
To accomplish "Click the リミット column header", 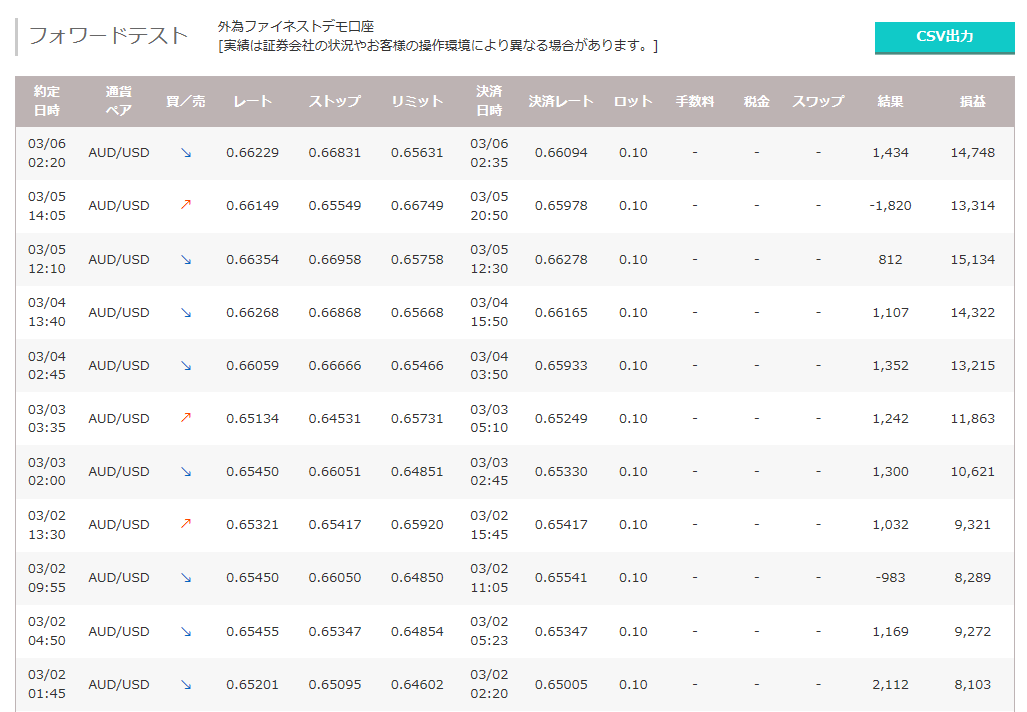I will [417, 102].
